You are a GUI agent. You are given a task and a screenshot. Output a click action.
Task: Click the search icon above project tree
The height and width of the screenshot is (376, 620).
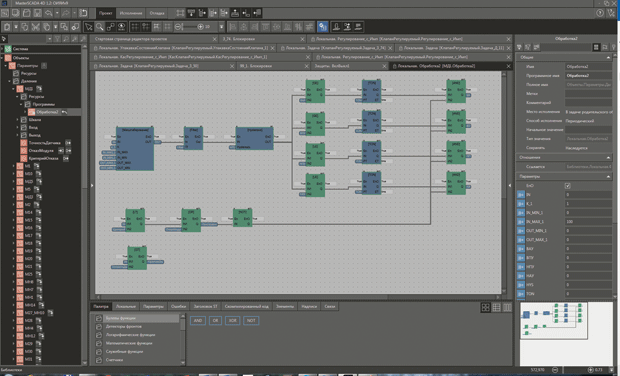coord(66,39)
